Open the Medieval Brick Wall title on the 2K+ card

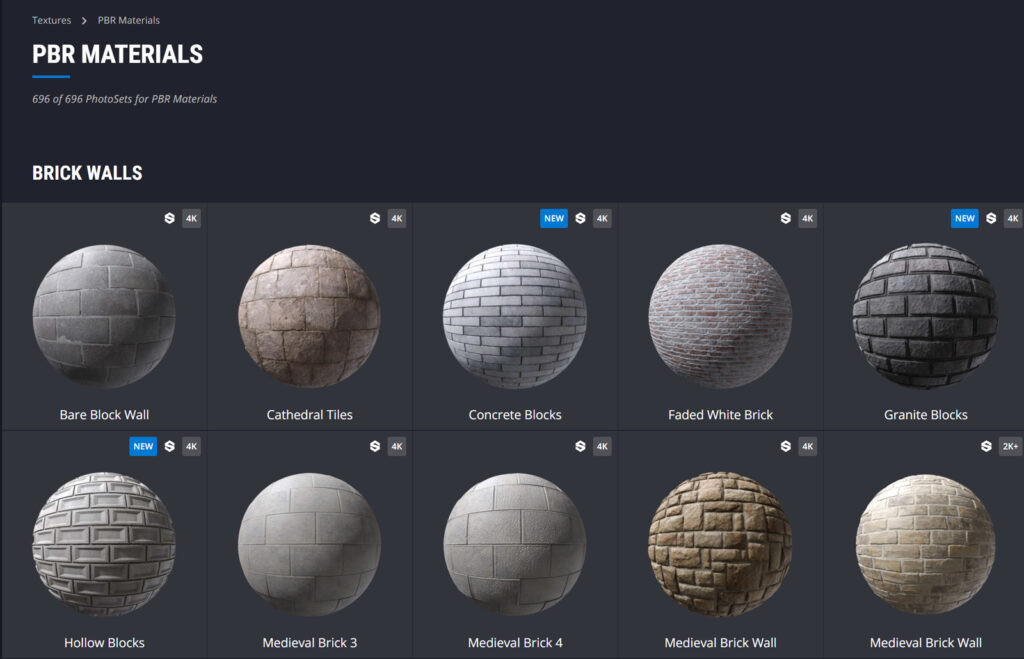click(x=926, y=643)
